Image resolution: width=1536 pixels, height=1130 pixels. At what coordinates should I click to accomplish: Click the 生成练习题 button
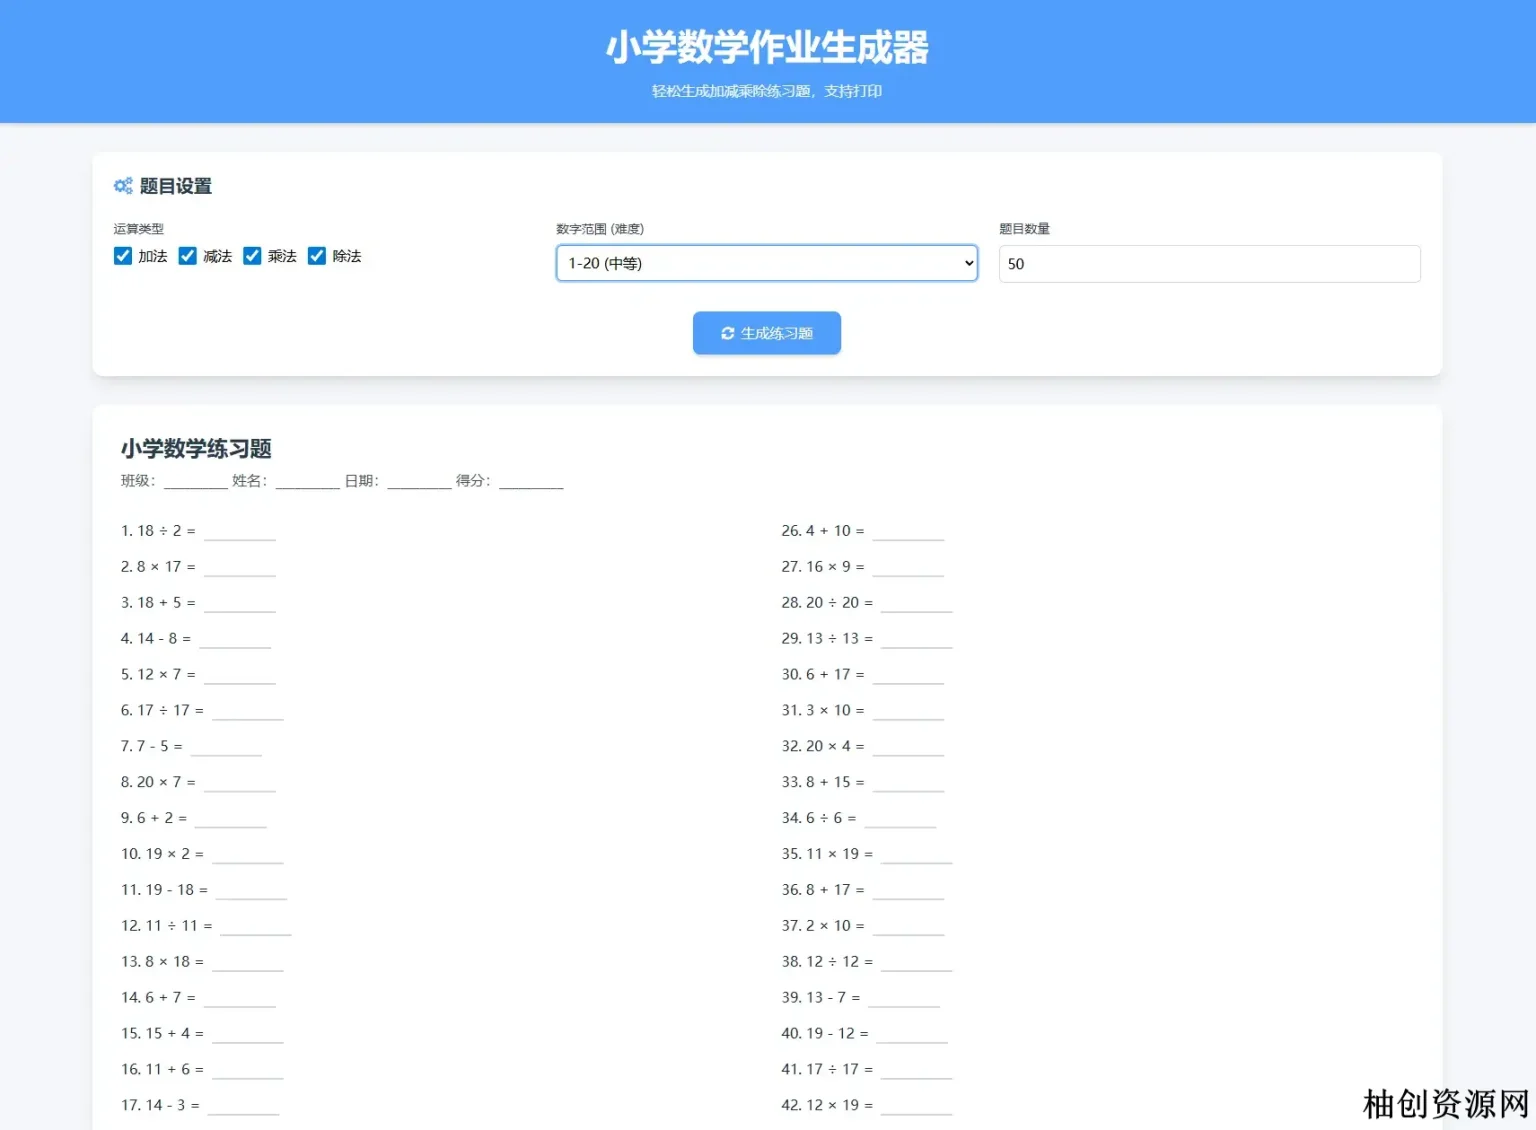click(766, 333)
